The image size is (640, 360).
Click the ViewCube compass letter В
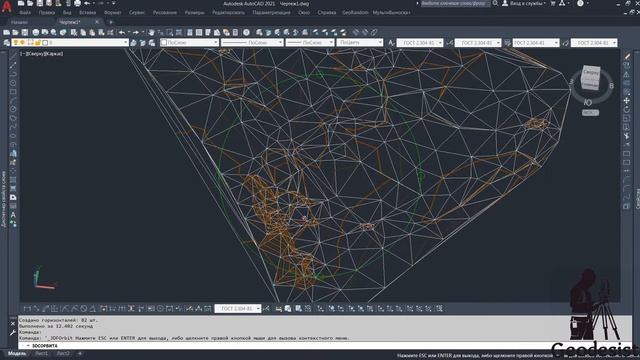[611, 86]
